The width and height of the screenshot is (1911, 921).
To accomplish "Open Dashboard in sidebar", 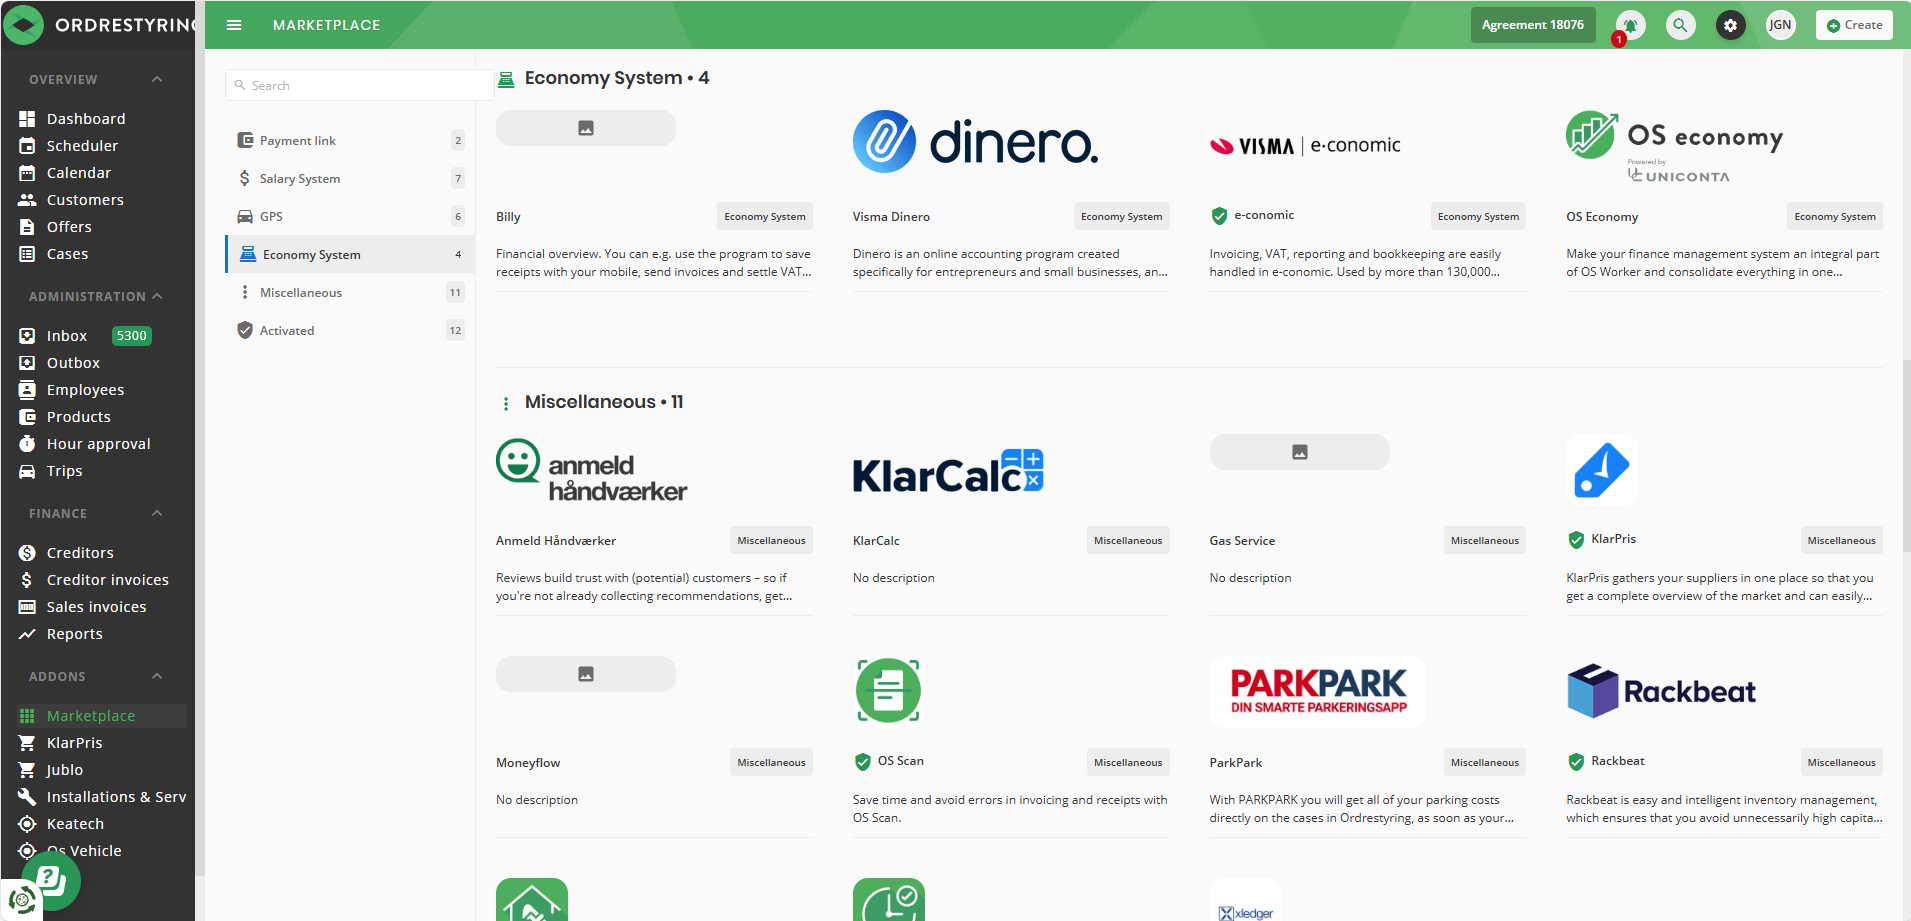I will 86,119.
